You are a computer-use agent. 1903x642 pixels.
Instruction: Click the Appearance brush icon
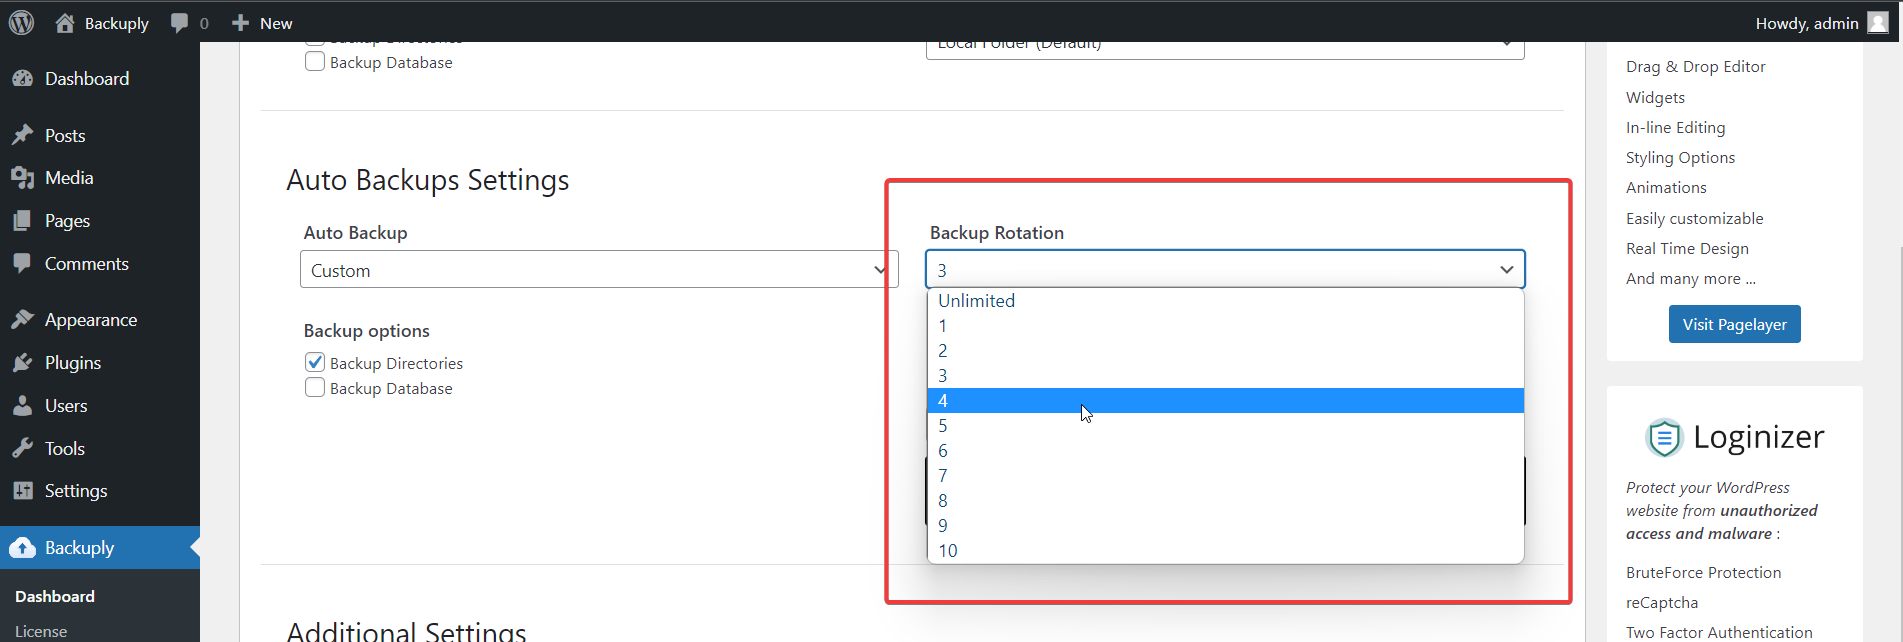pyautogui.click(x=23, y=320)
